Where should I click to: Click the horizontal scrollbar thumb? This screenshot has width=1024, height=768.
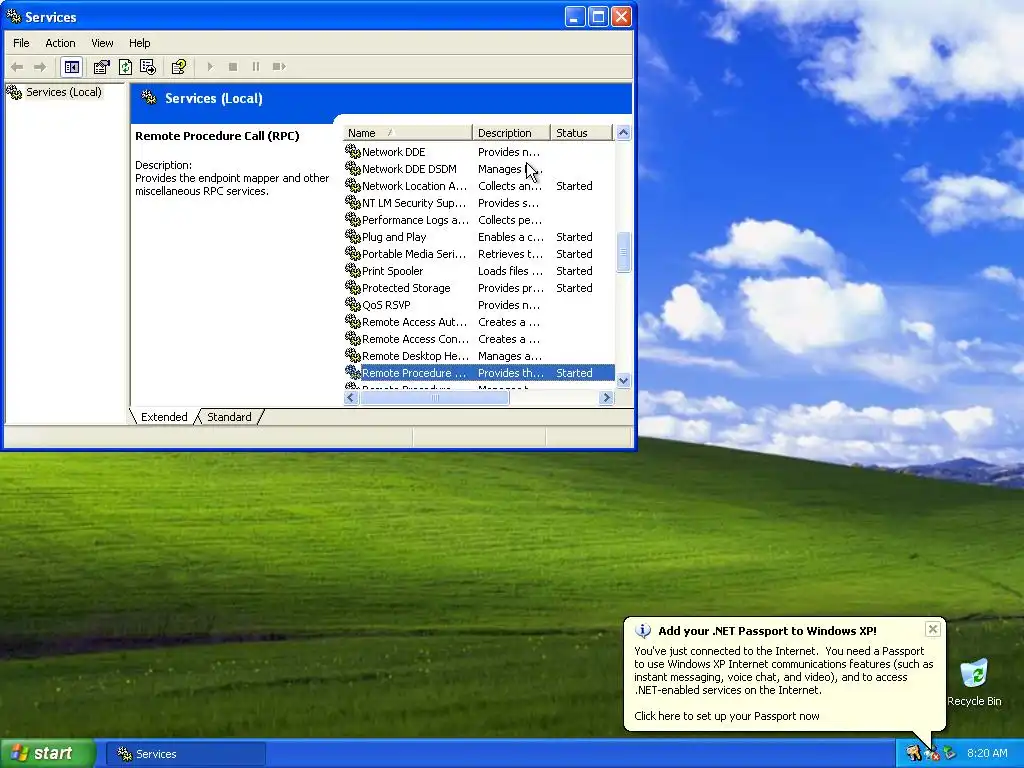435,397
